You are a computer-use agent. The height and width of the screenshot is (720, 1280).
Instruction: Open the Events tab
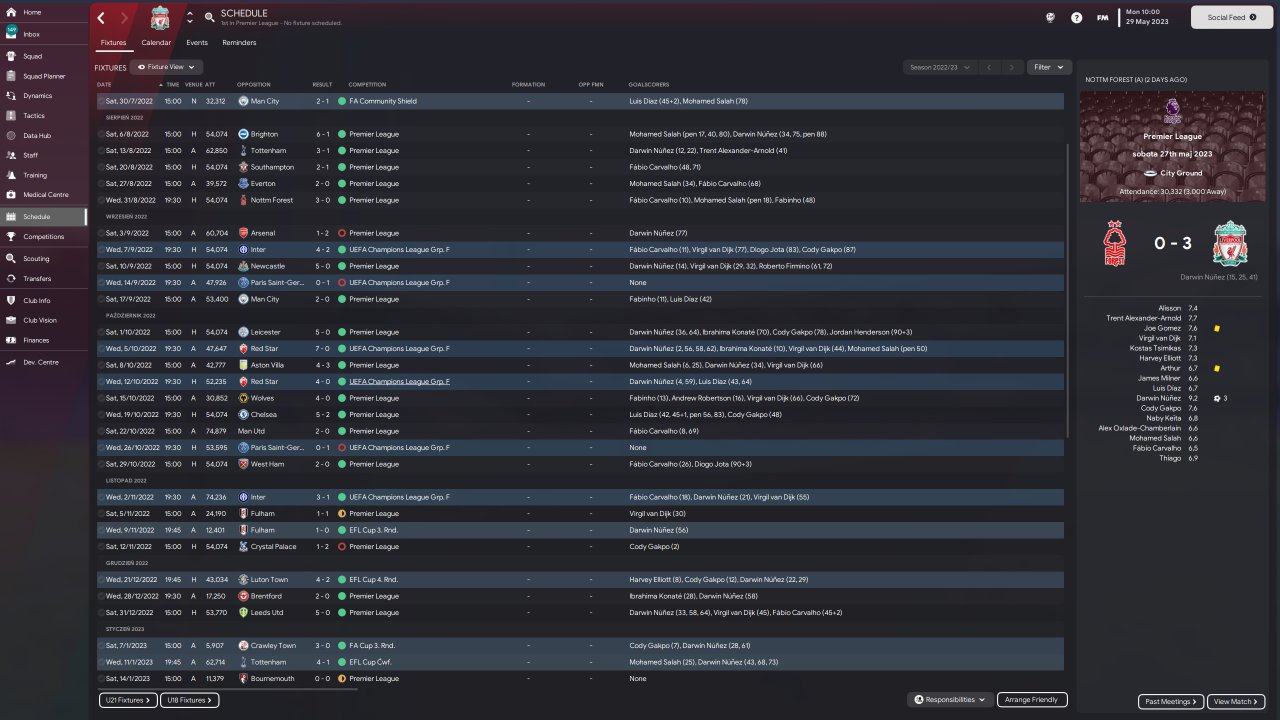click(x=197, y=43)
